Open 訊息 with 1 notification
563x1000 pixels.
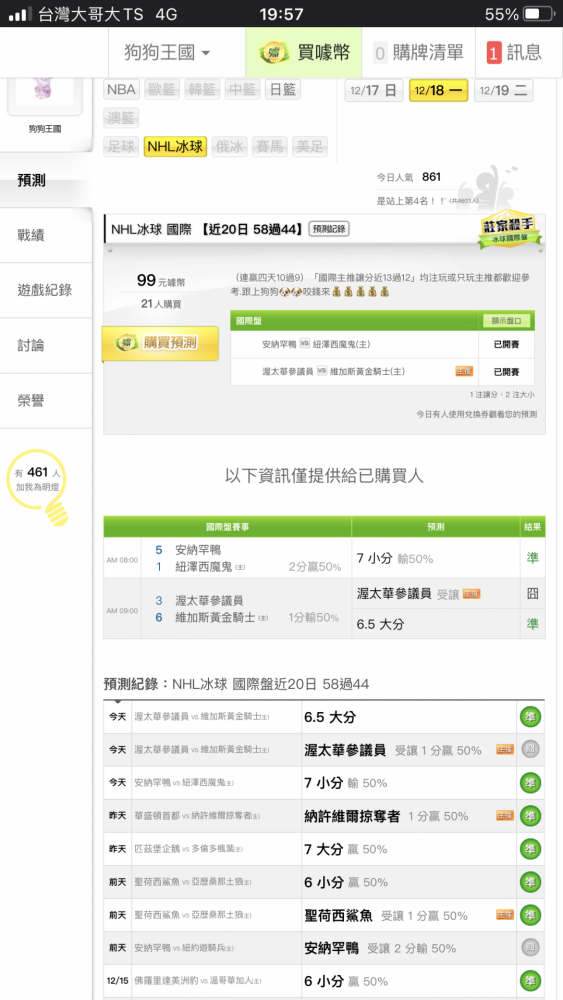(514, 52)
